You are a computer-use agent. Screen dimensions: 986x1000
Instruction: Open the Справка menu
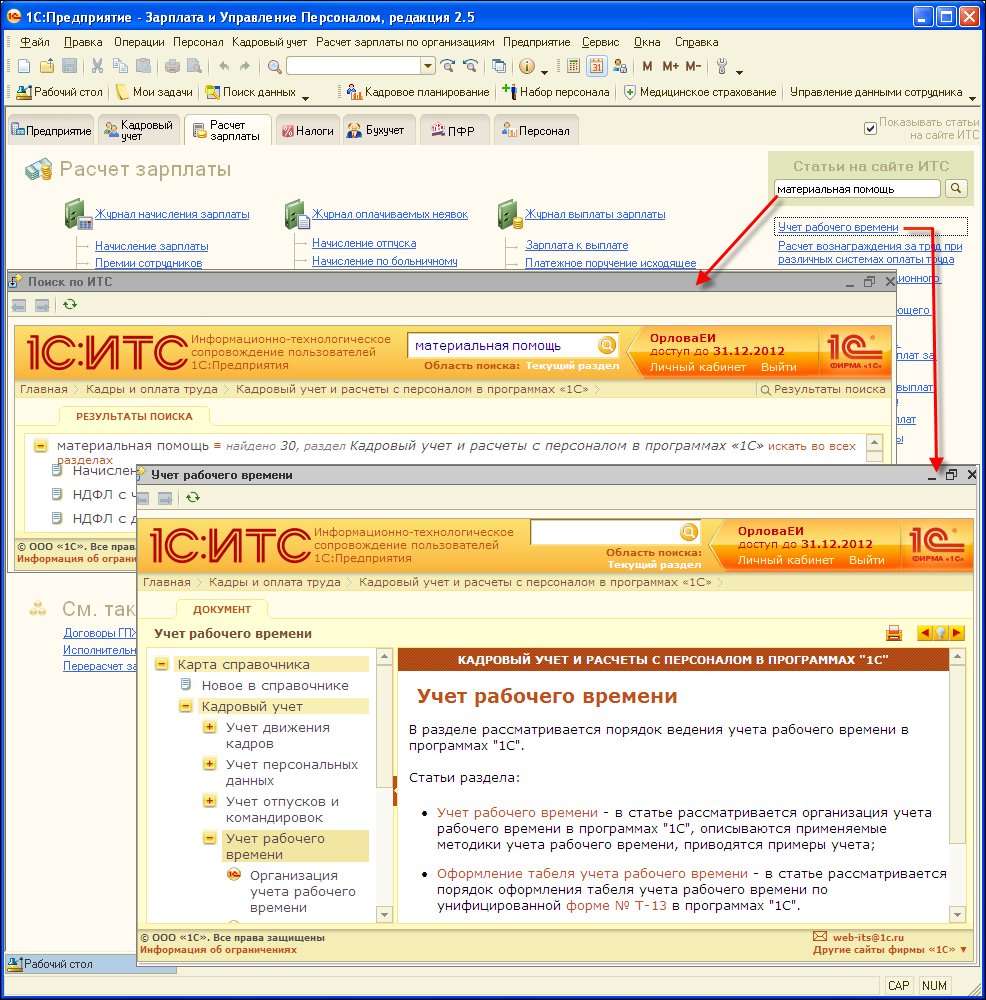pos(696,42)
